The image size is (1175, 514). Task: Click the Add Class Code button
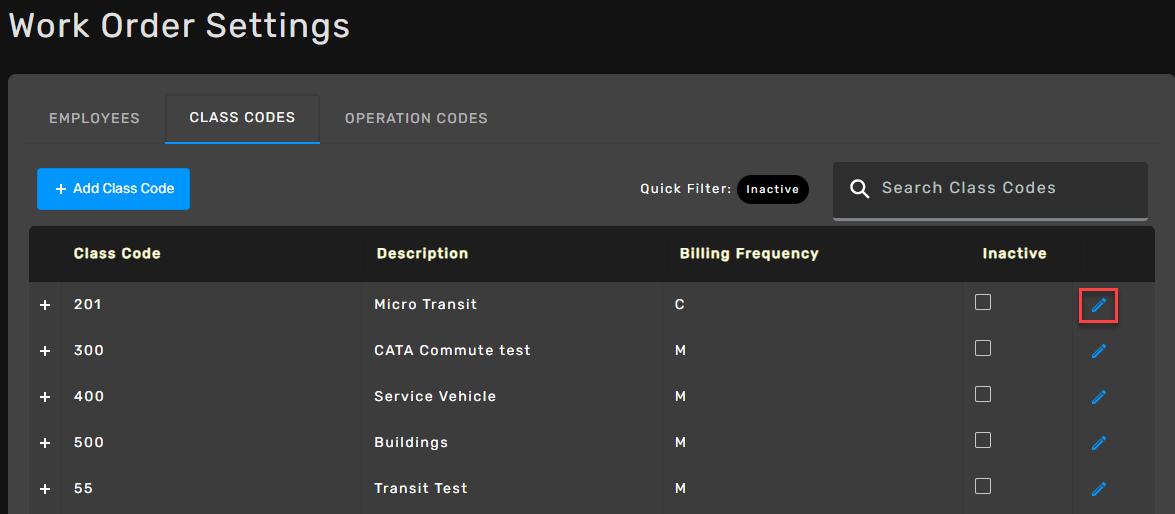[x=113, y=189]
